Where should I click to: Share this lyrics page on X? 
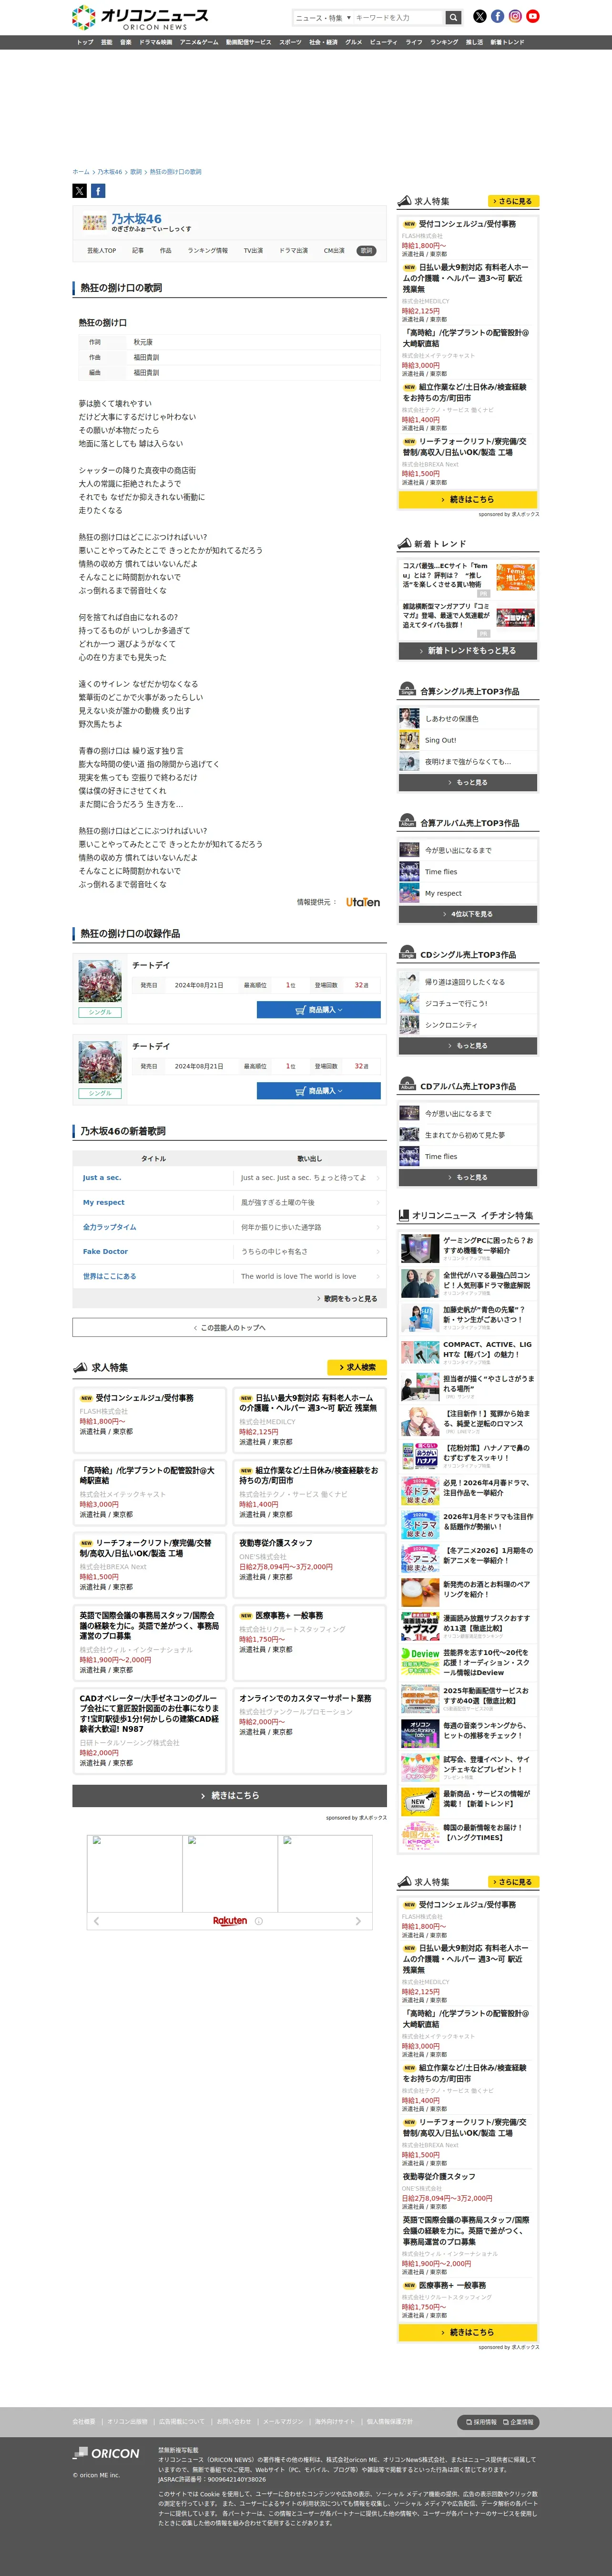[x=79, y=191]
